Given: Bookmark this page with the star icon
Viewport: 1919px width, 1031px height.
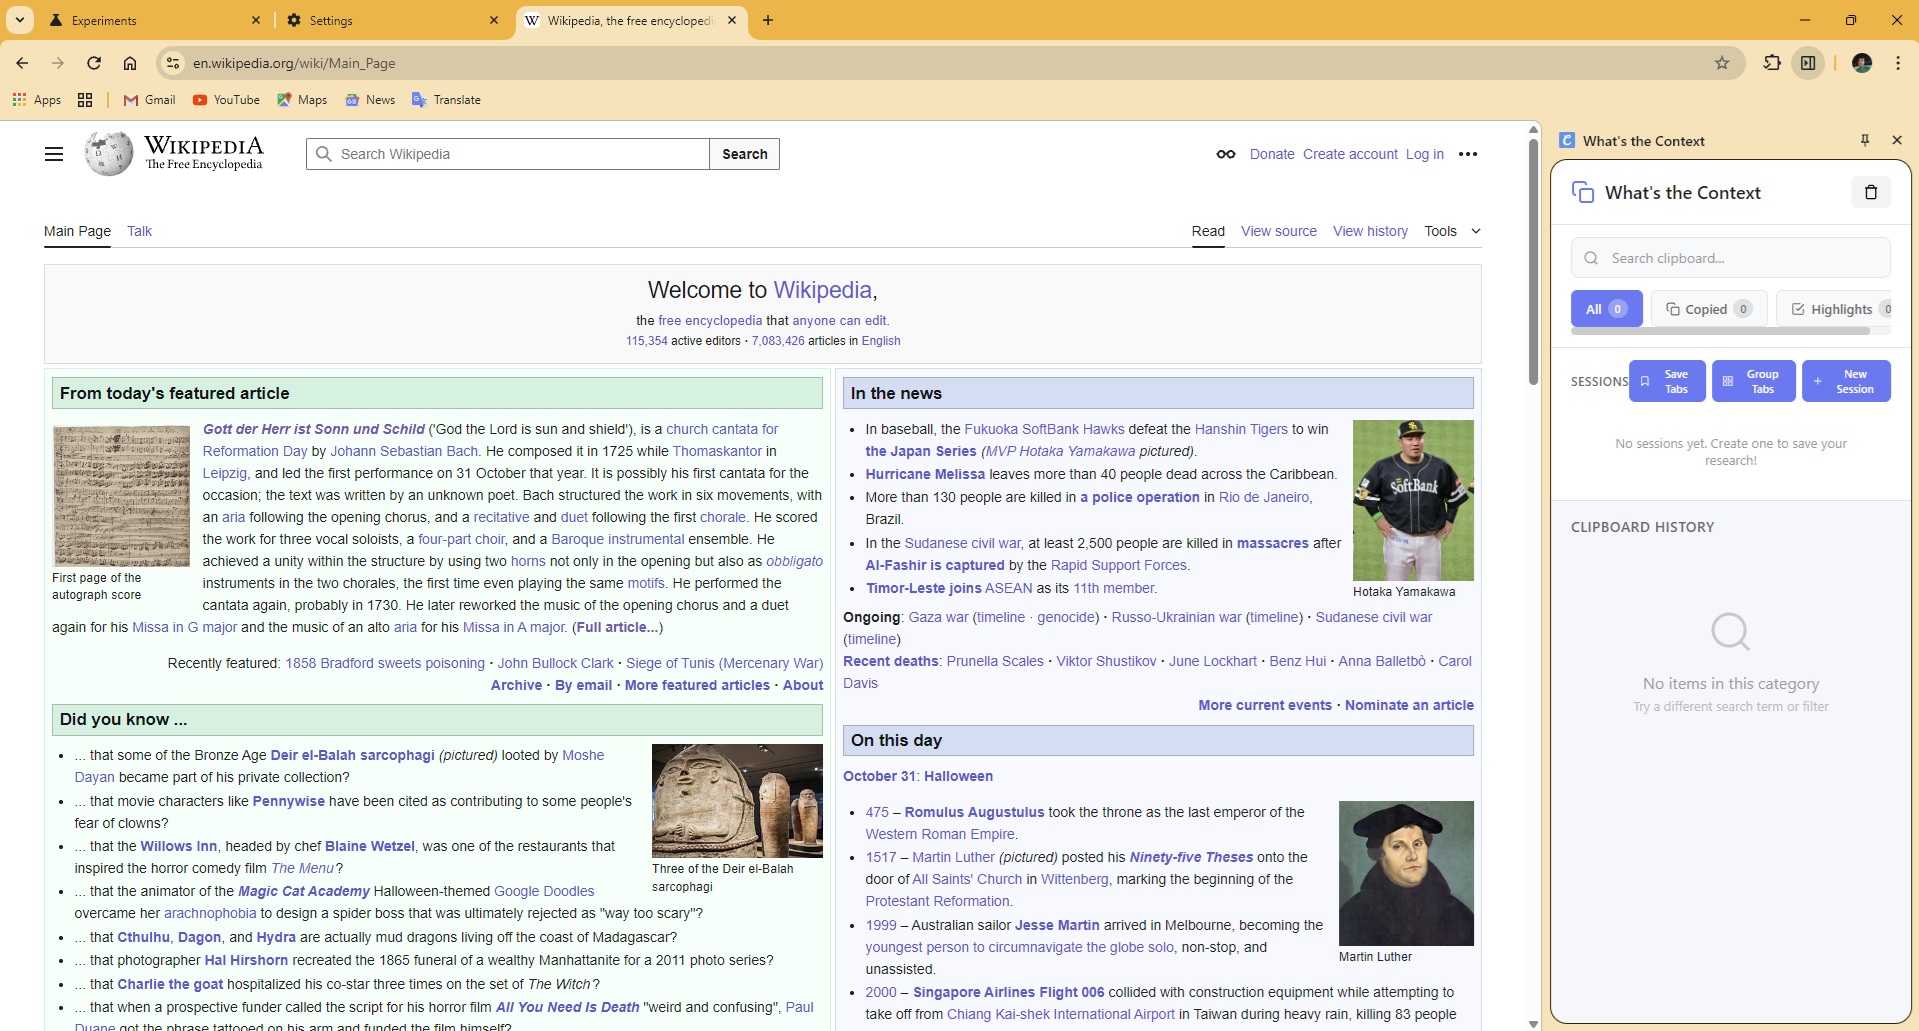Looking at the screenshot, I should click(1721, 63).
